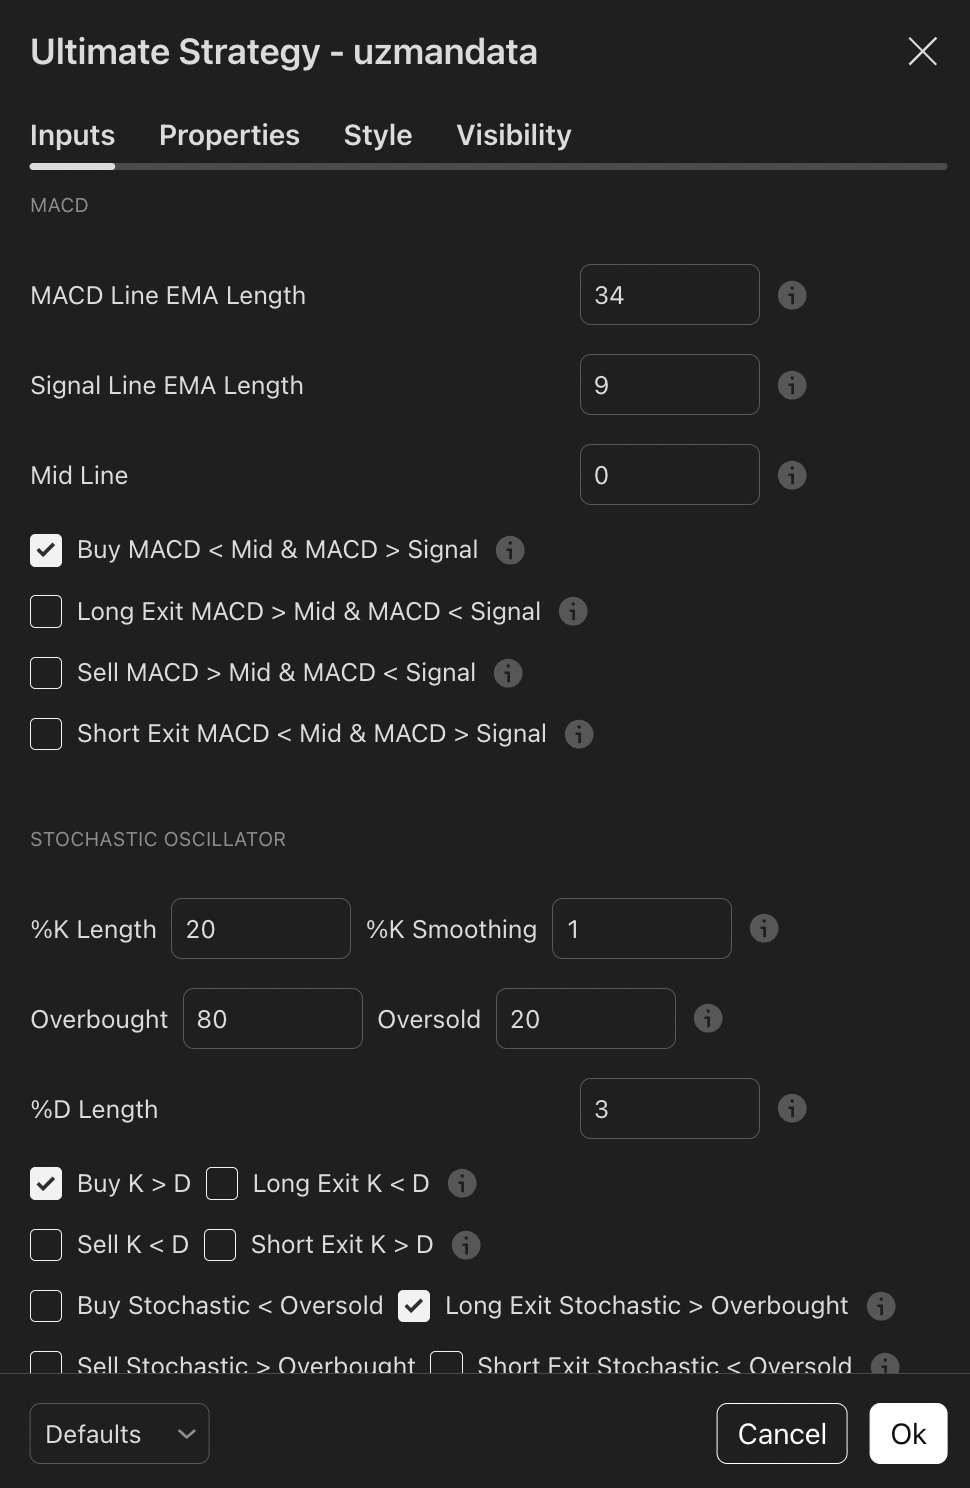This screenshot has height=1488, width=970.
Task: Switch to the Properties tab
Action: tap(229, 135)
